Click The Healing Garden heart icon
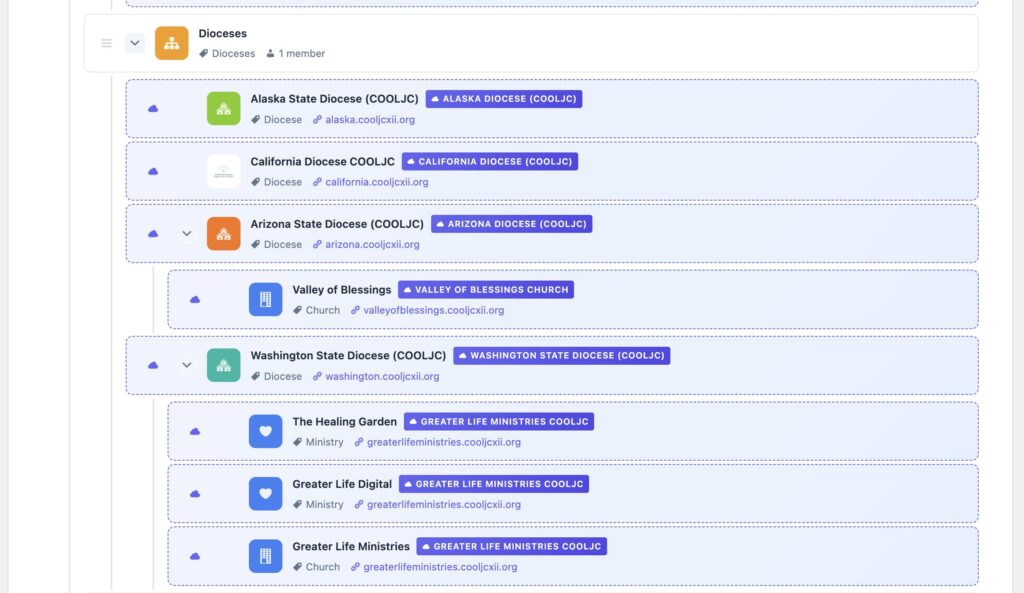The width and height of the screenshot is (1024, 593). (x=265, y=431)
